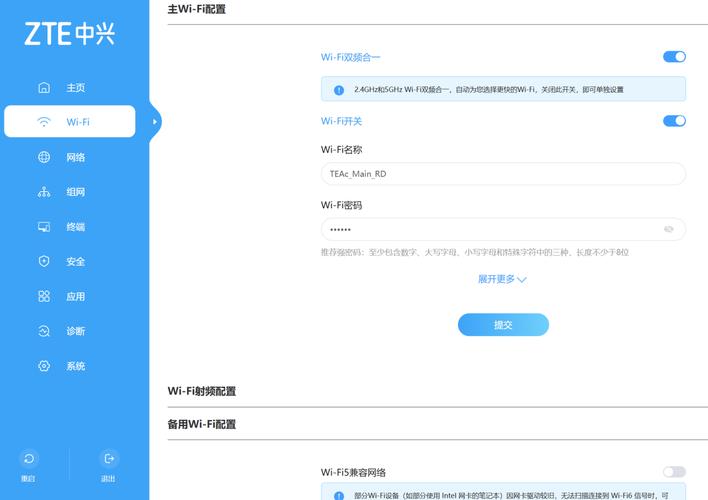Turn off the Wi-Fi开关 toggle
This screenshot has height=500, width=708.
[674, 121]
